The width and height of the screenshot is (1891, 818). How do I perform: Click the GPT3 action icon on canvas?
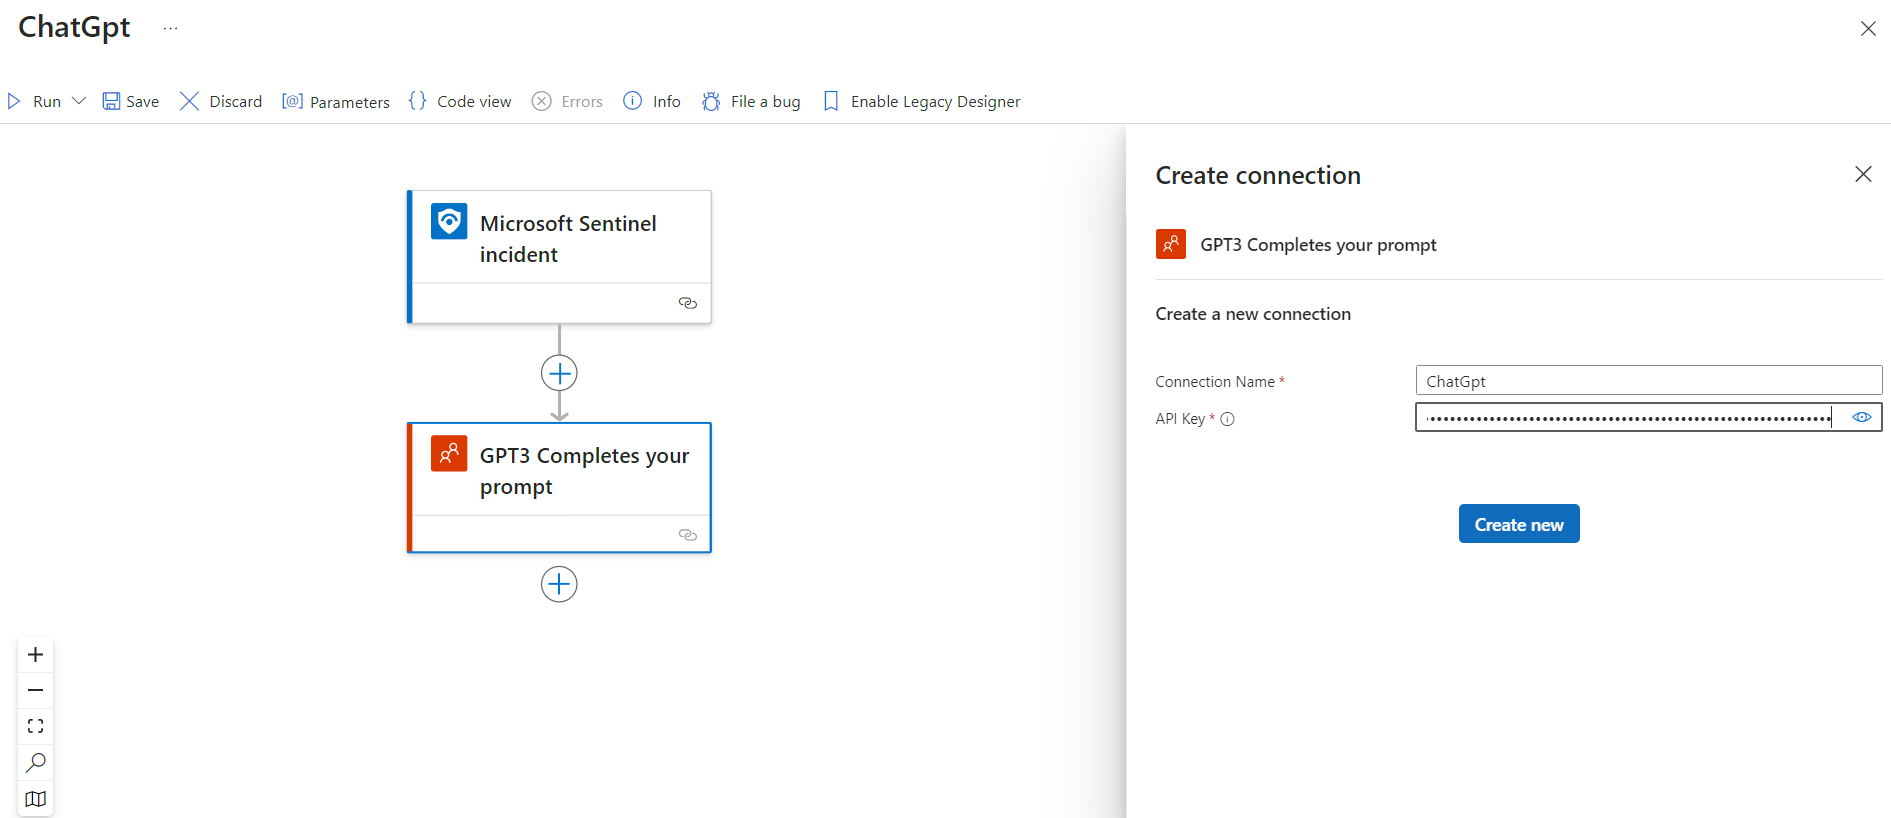point(449,453)
